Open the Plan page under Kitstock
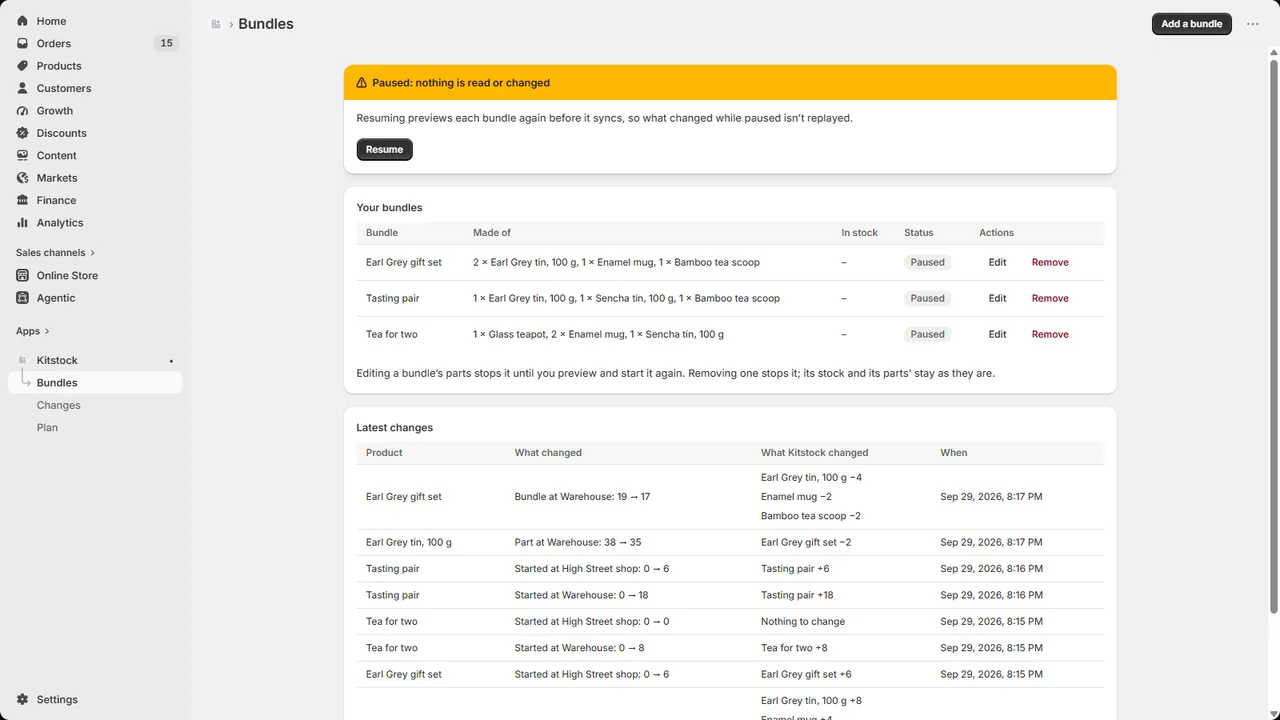This screenshot has width=1280, height=720. click(x=47, y=427)
